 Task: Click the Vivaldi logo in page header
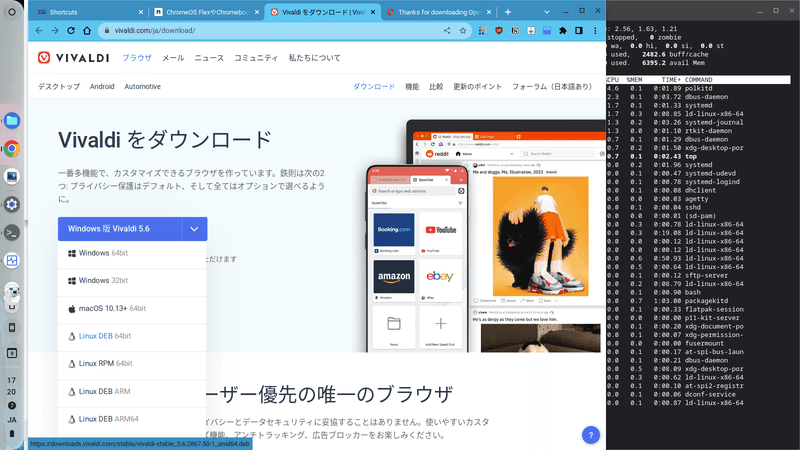pos(73,58)
